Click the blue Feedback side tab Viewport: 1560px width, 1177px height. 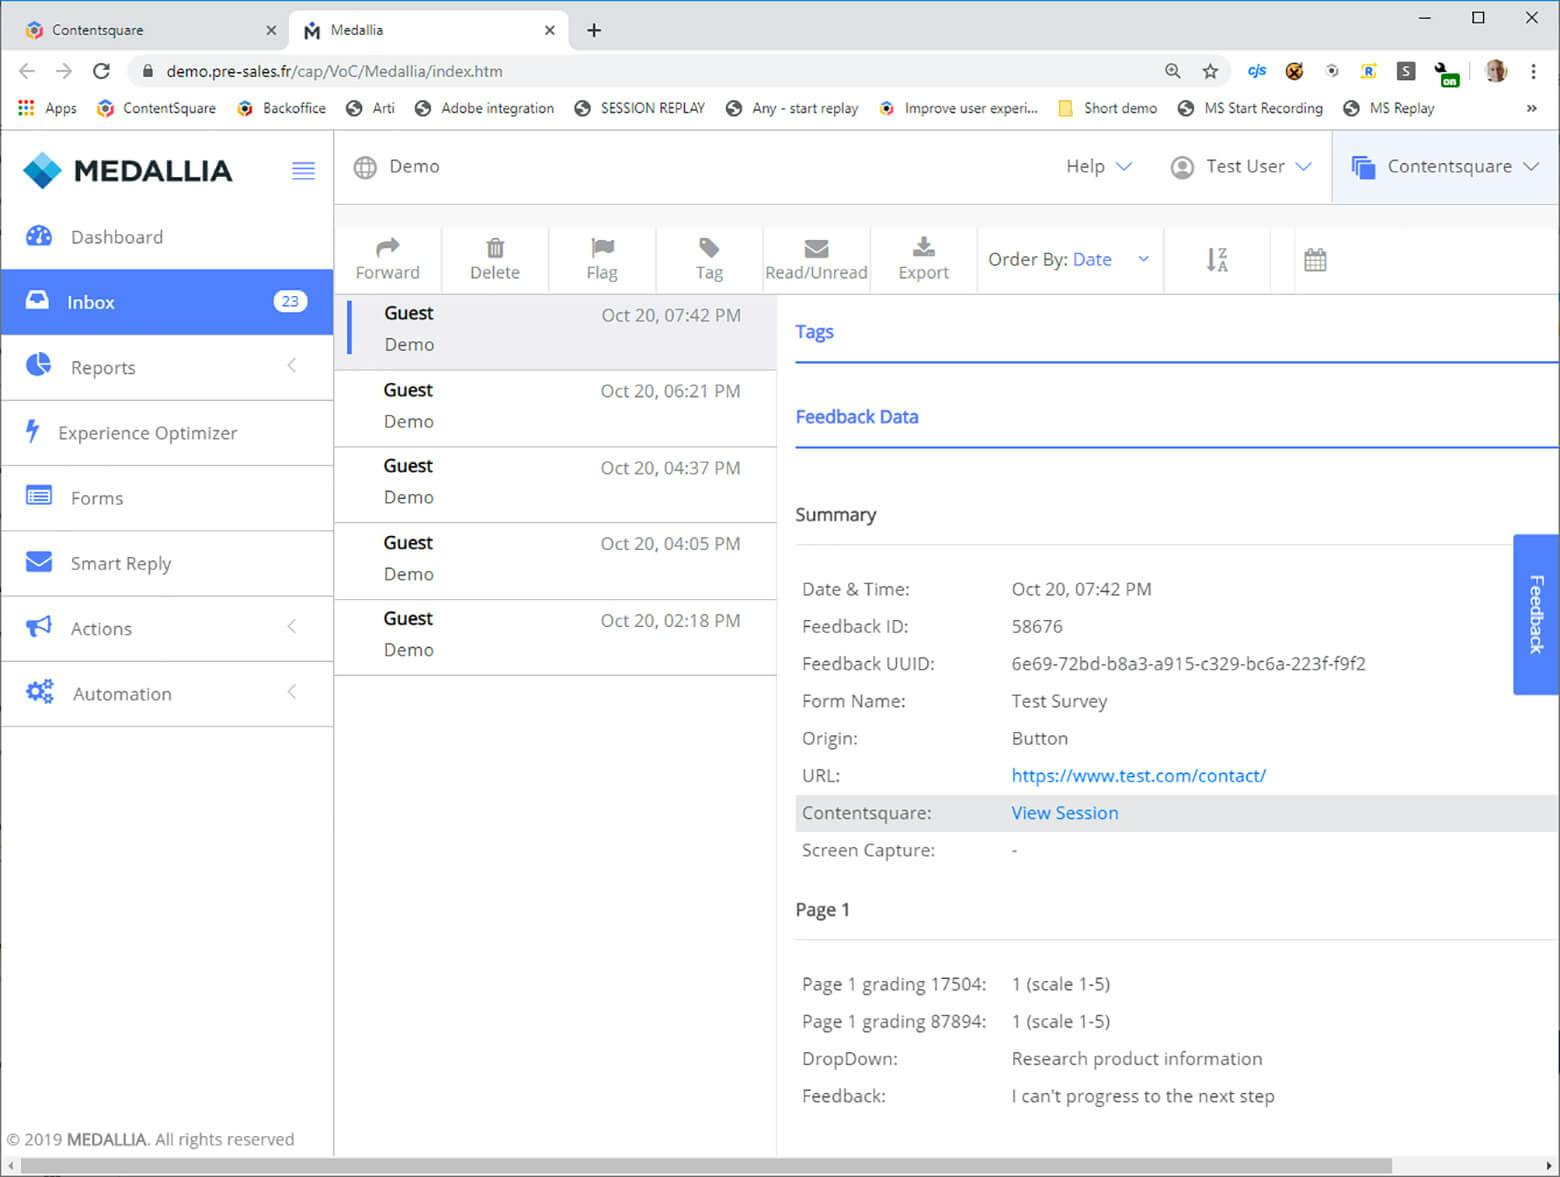(x=1536, y=614)
